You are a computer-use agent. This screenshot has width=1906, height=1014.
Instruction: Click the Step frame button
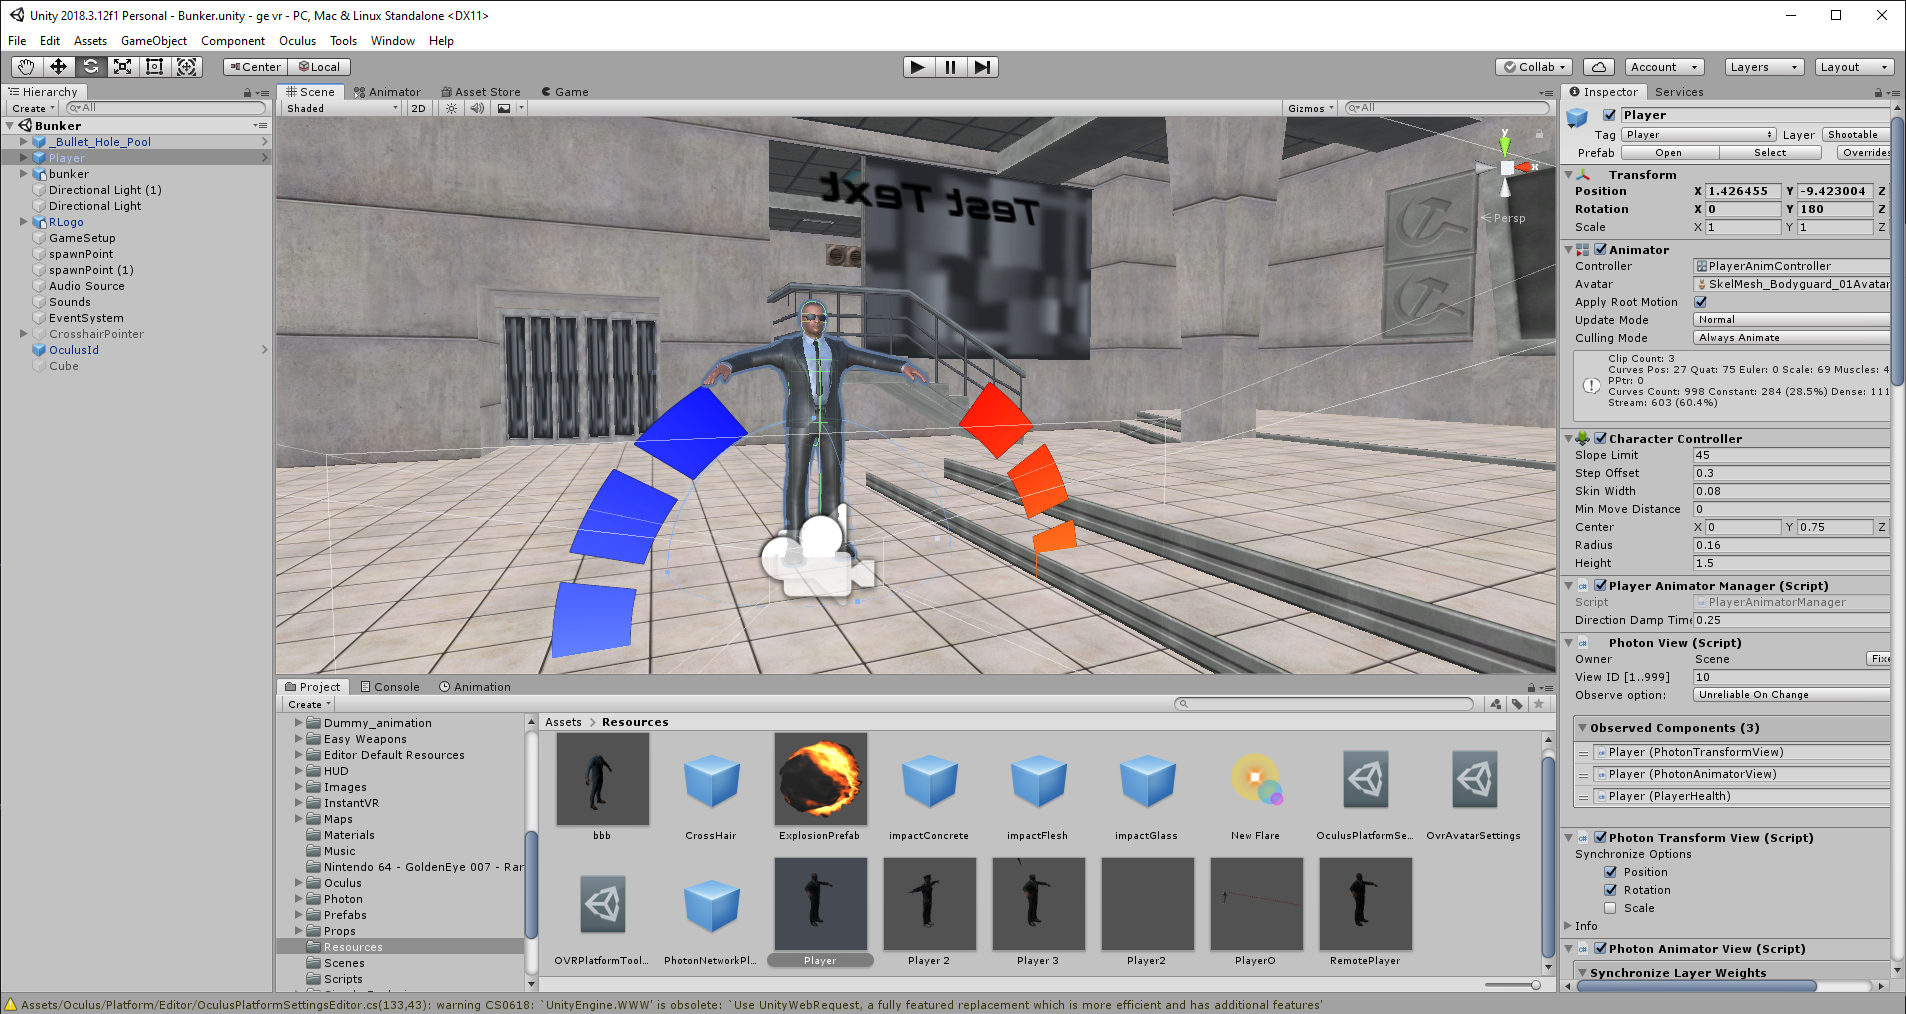[982, 67]
